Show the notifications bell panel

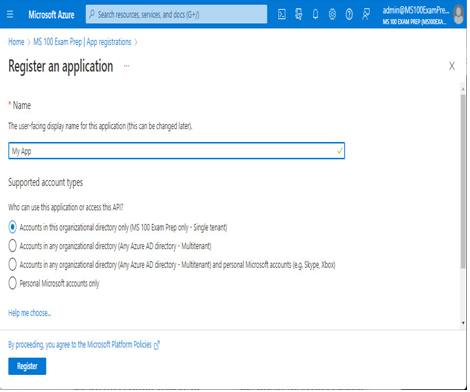pyautogui.click(x=315, y=14)
